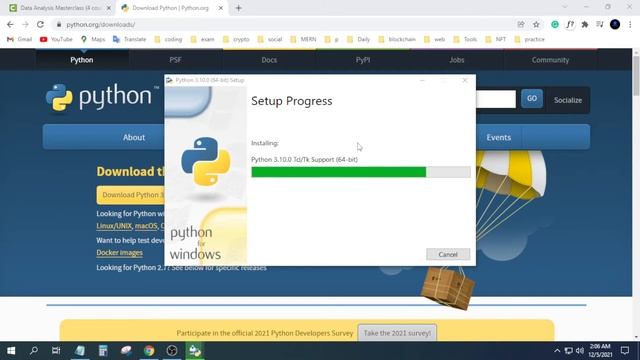640x360 pixels.
Task: Click the address bar URL field
Action: coord(286,24)
